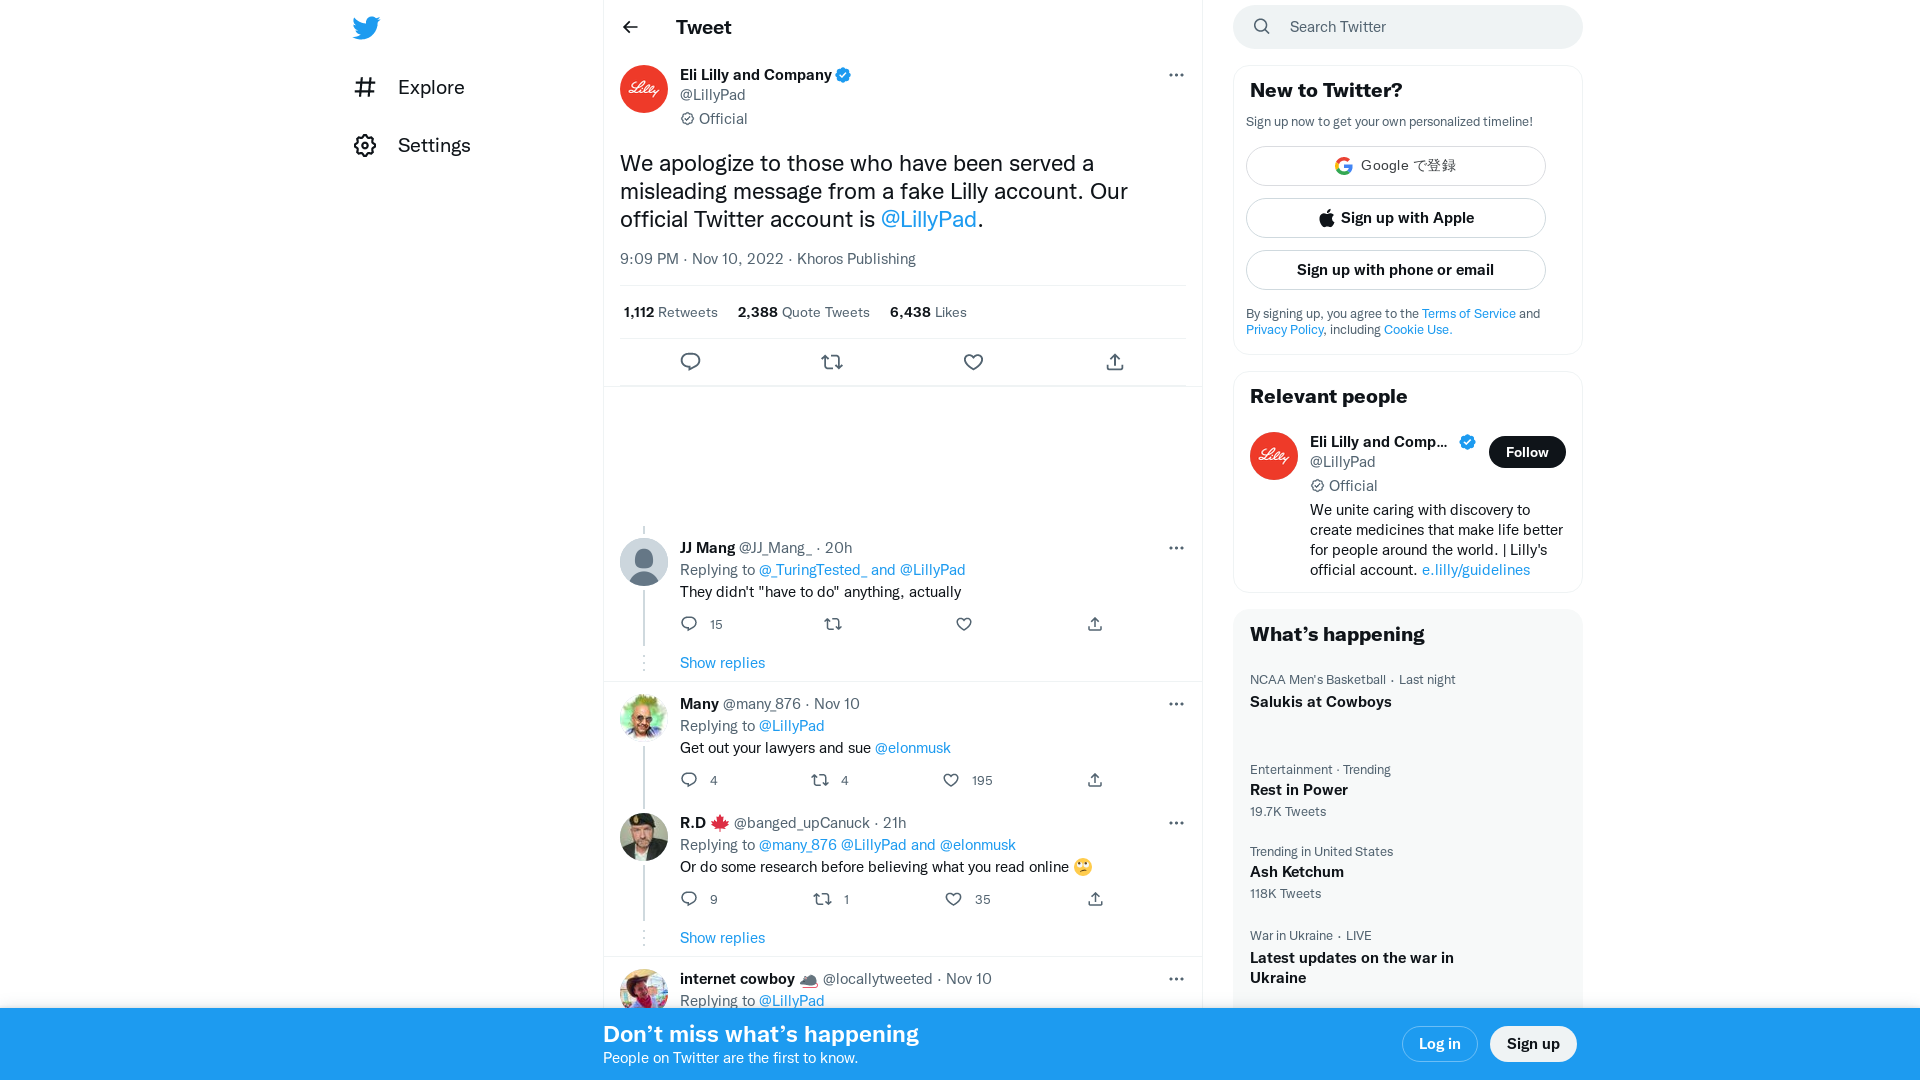Click the Search Twitter input field
This screenshot has width=1920, height=1080.
pos(1400,26)
